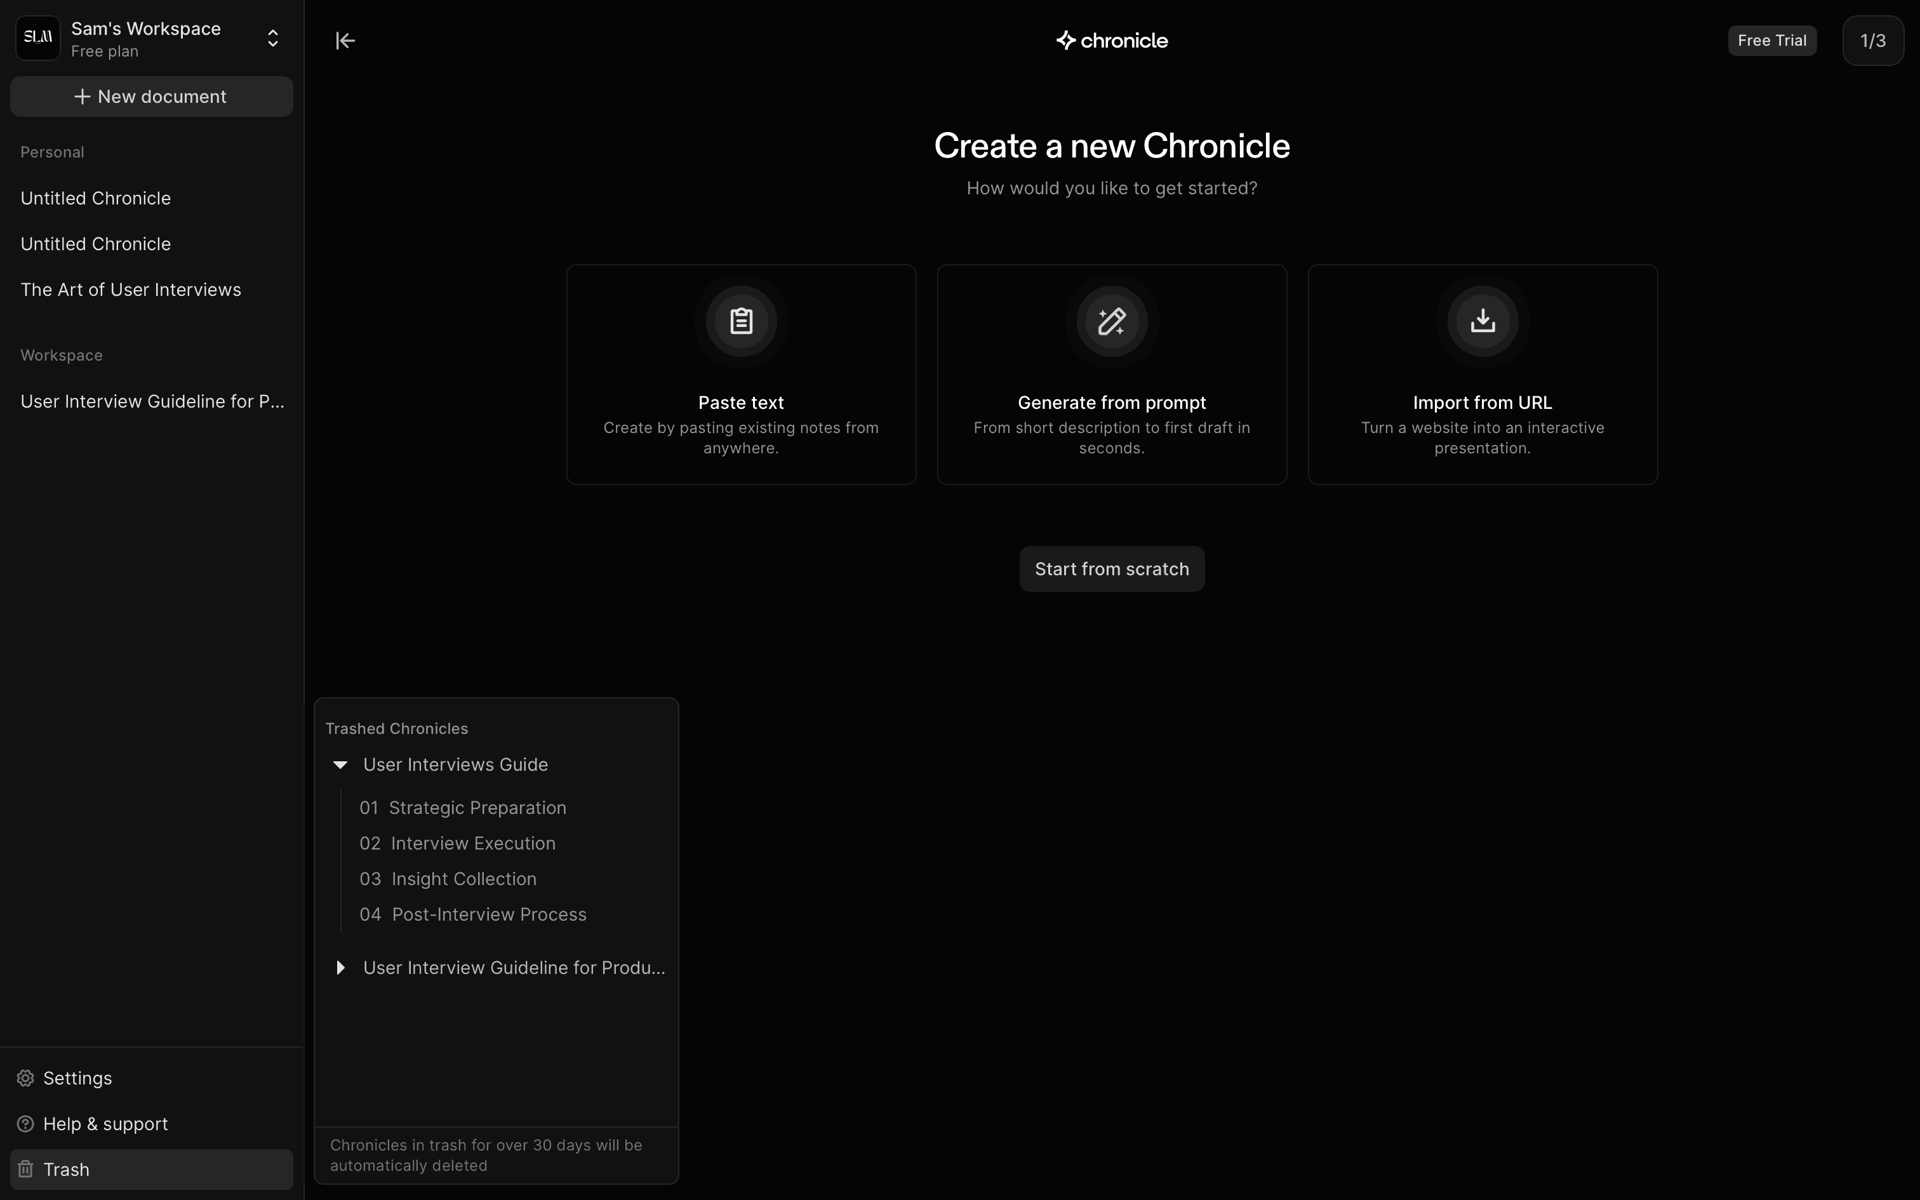The width and height of the screenshot is (1920, 1200).
Task: Select 02 Interview Execution section
Action: point(457,844)
